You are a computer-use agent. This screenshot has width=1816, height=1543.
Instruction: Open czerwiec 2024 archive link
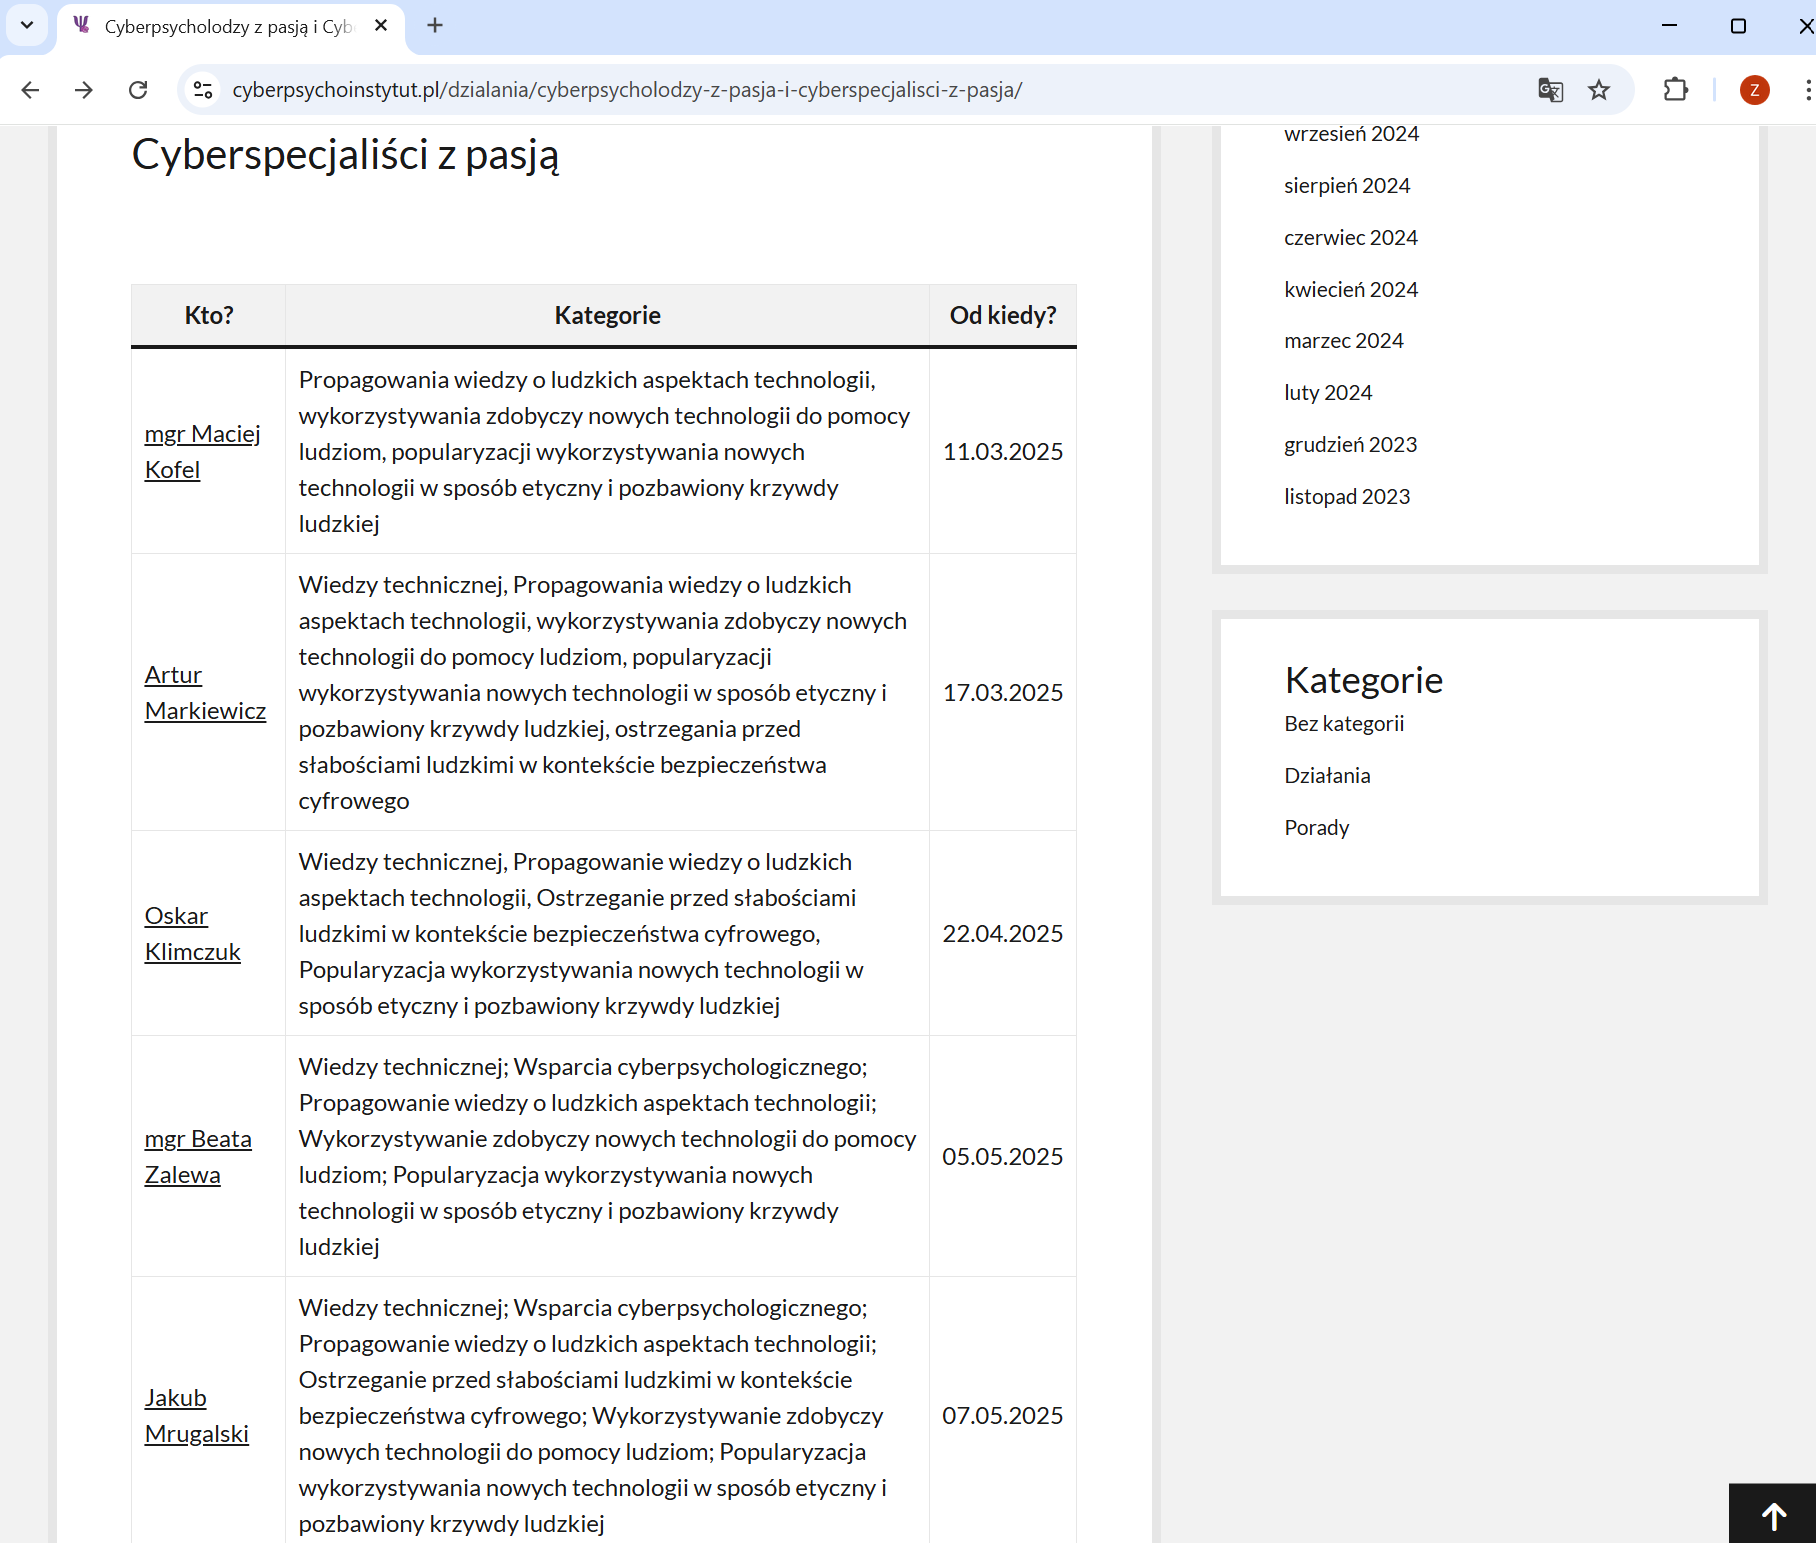tap(1351, 238)
